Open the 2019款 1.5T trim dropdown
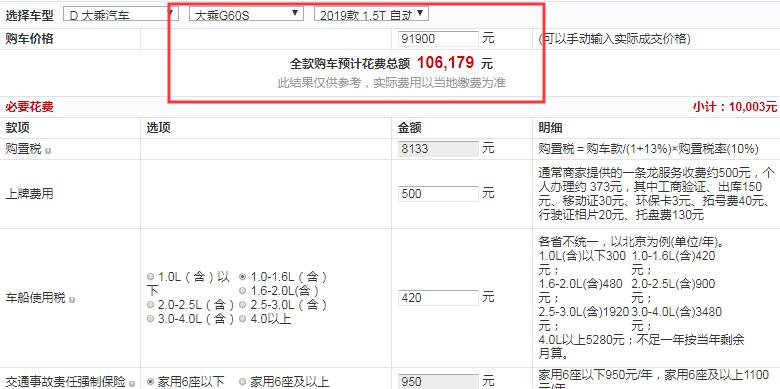Image resolution: width=780 pixels, height=389 pixels. coord(371,14)
